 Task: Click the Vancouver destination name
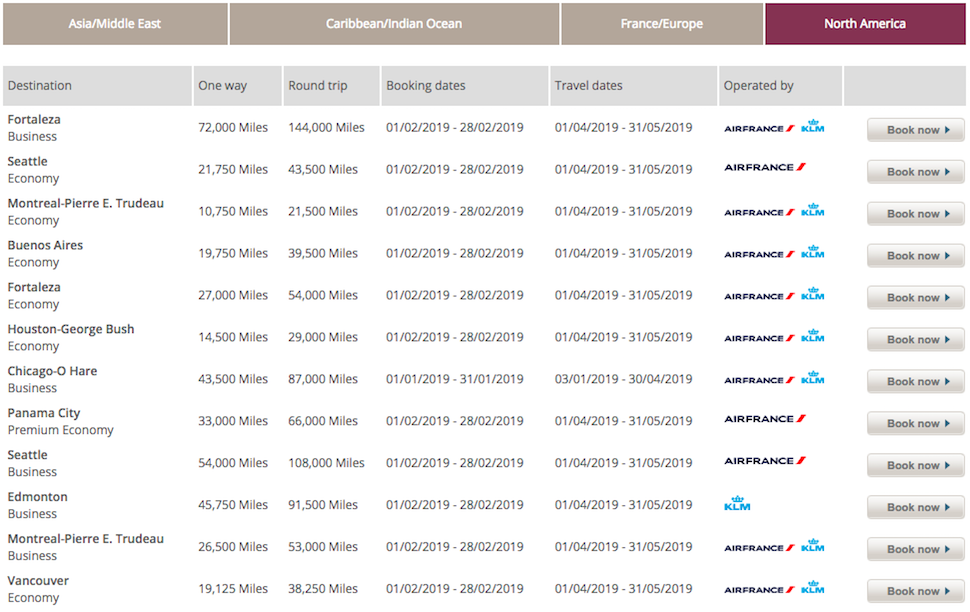pyautogui.click(x=38, y=581)
